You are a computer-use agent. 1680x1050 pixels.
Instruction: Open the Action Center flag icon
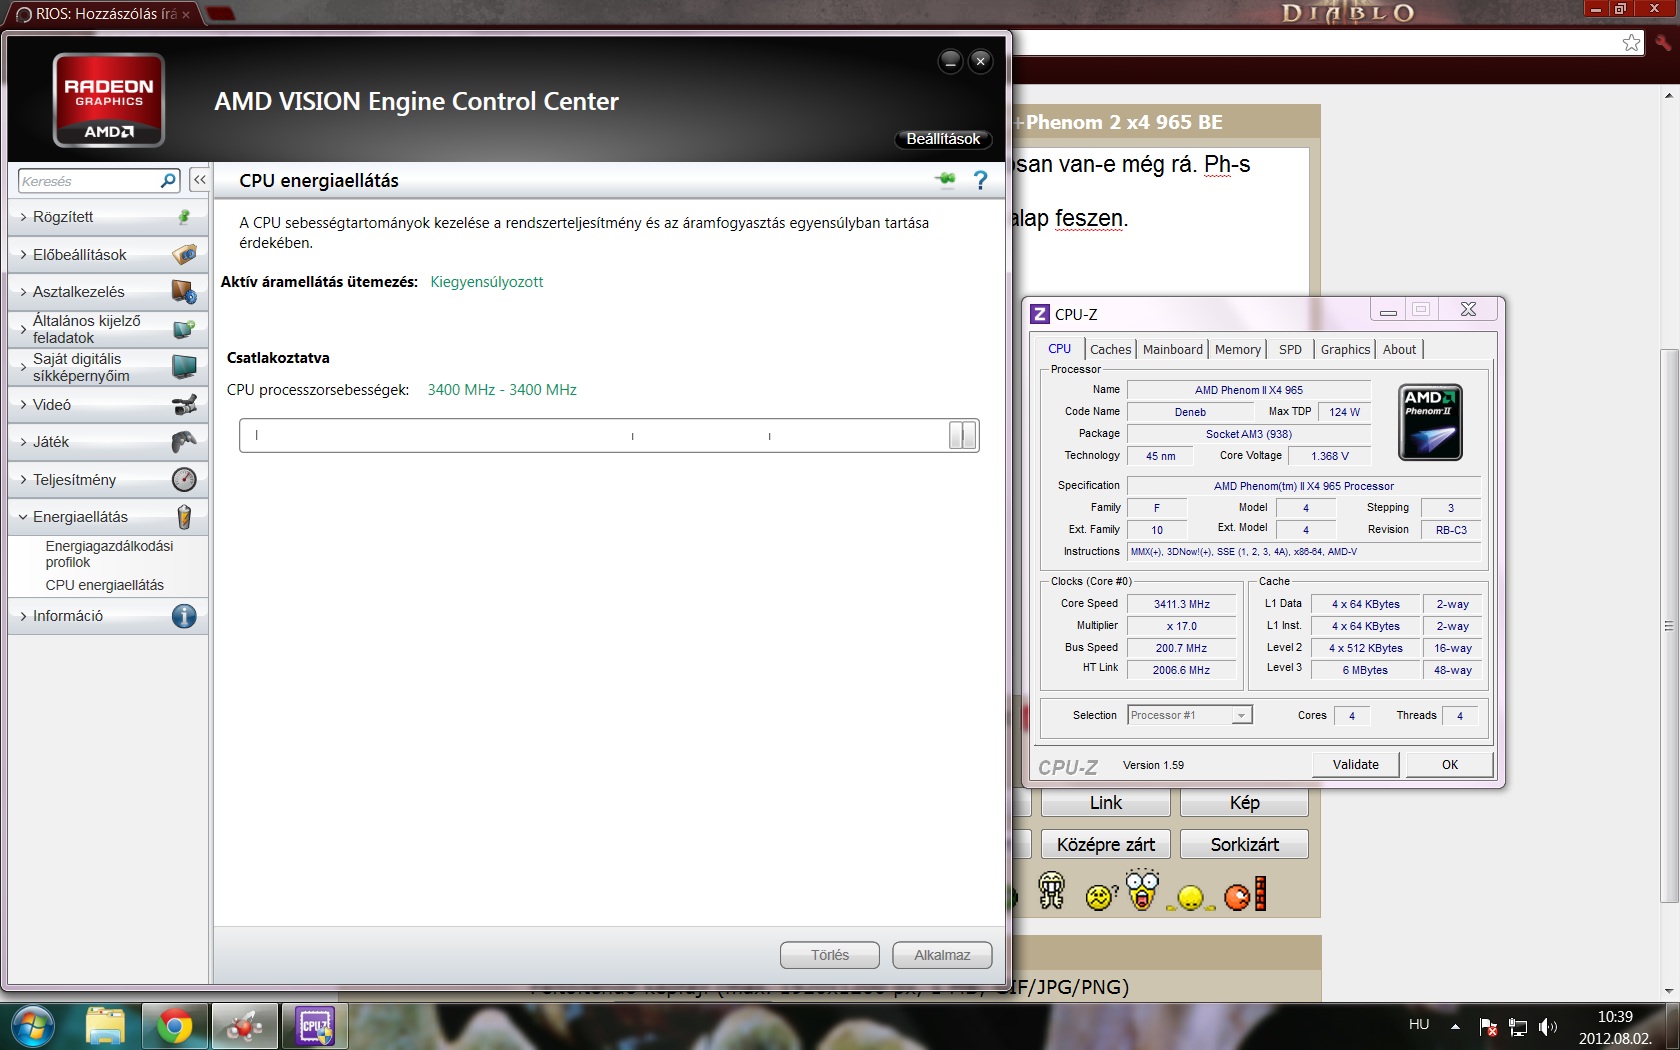(1488, 1027)
